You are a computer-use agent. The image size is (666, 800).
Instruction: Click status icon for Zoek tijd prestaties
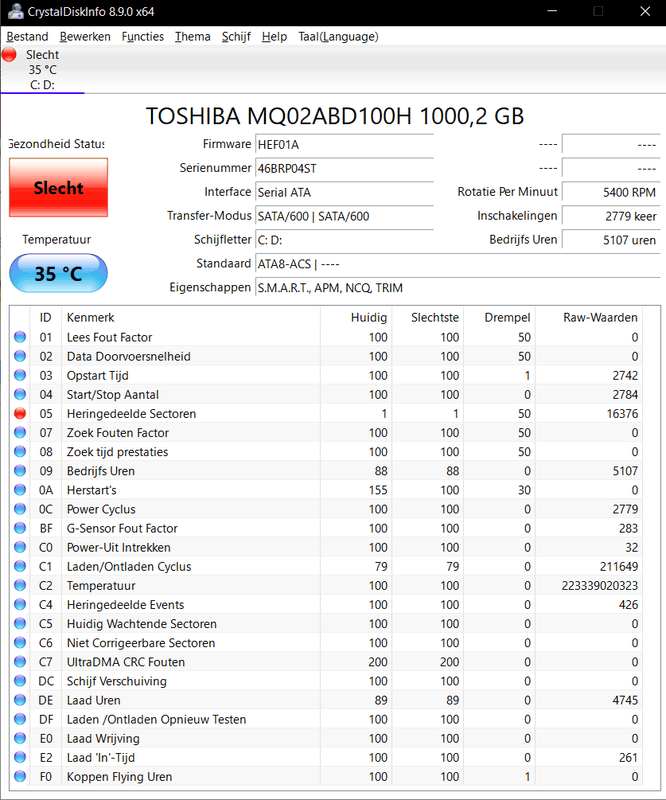click(x=20, y=452)
